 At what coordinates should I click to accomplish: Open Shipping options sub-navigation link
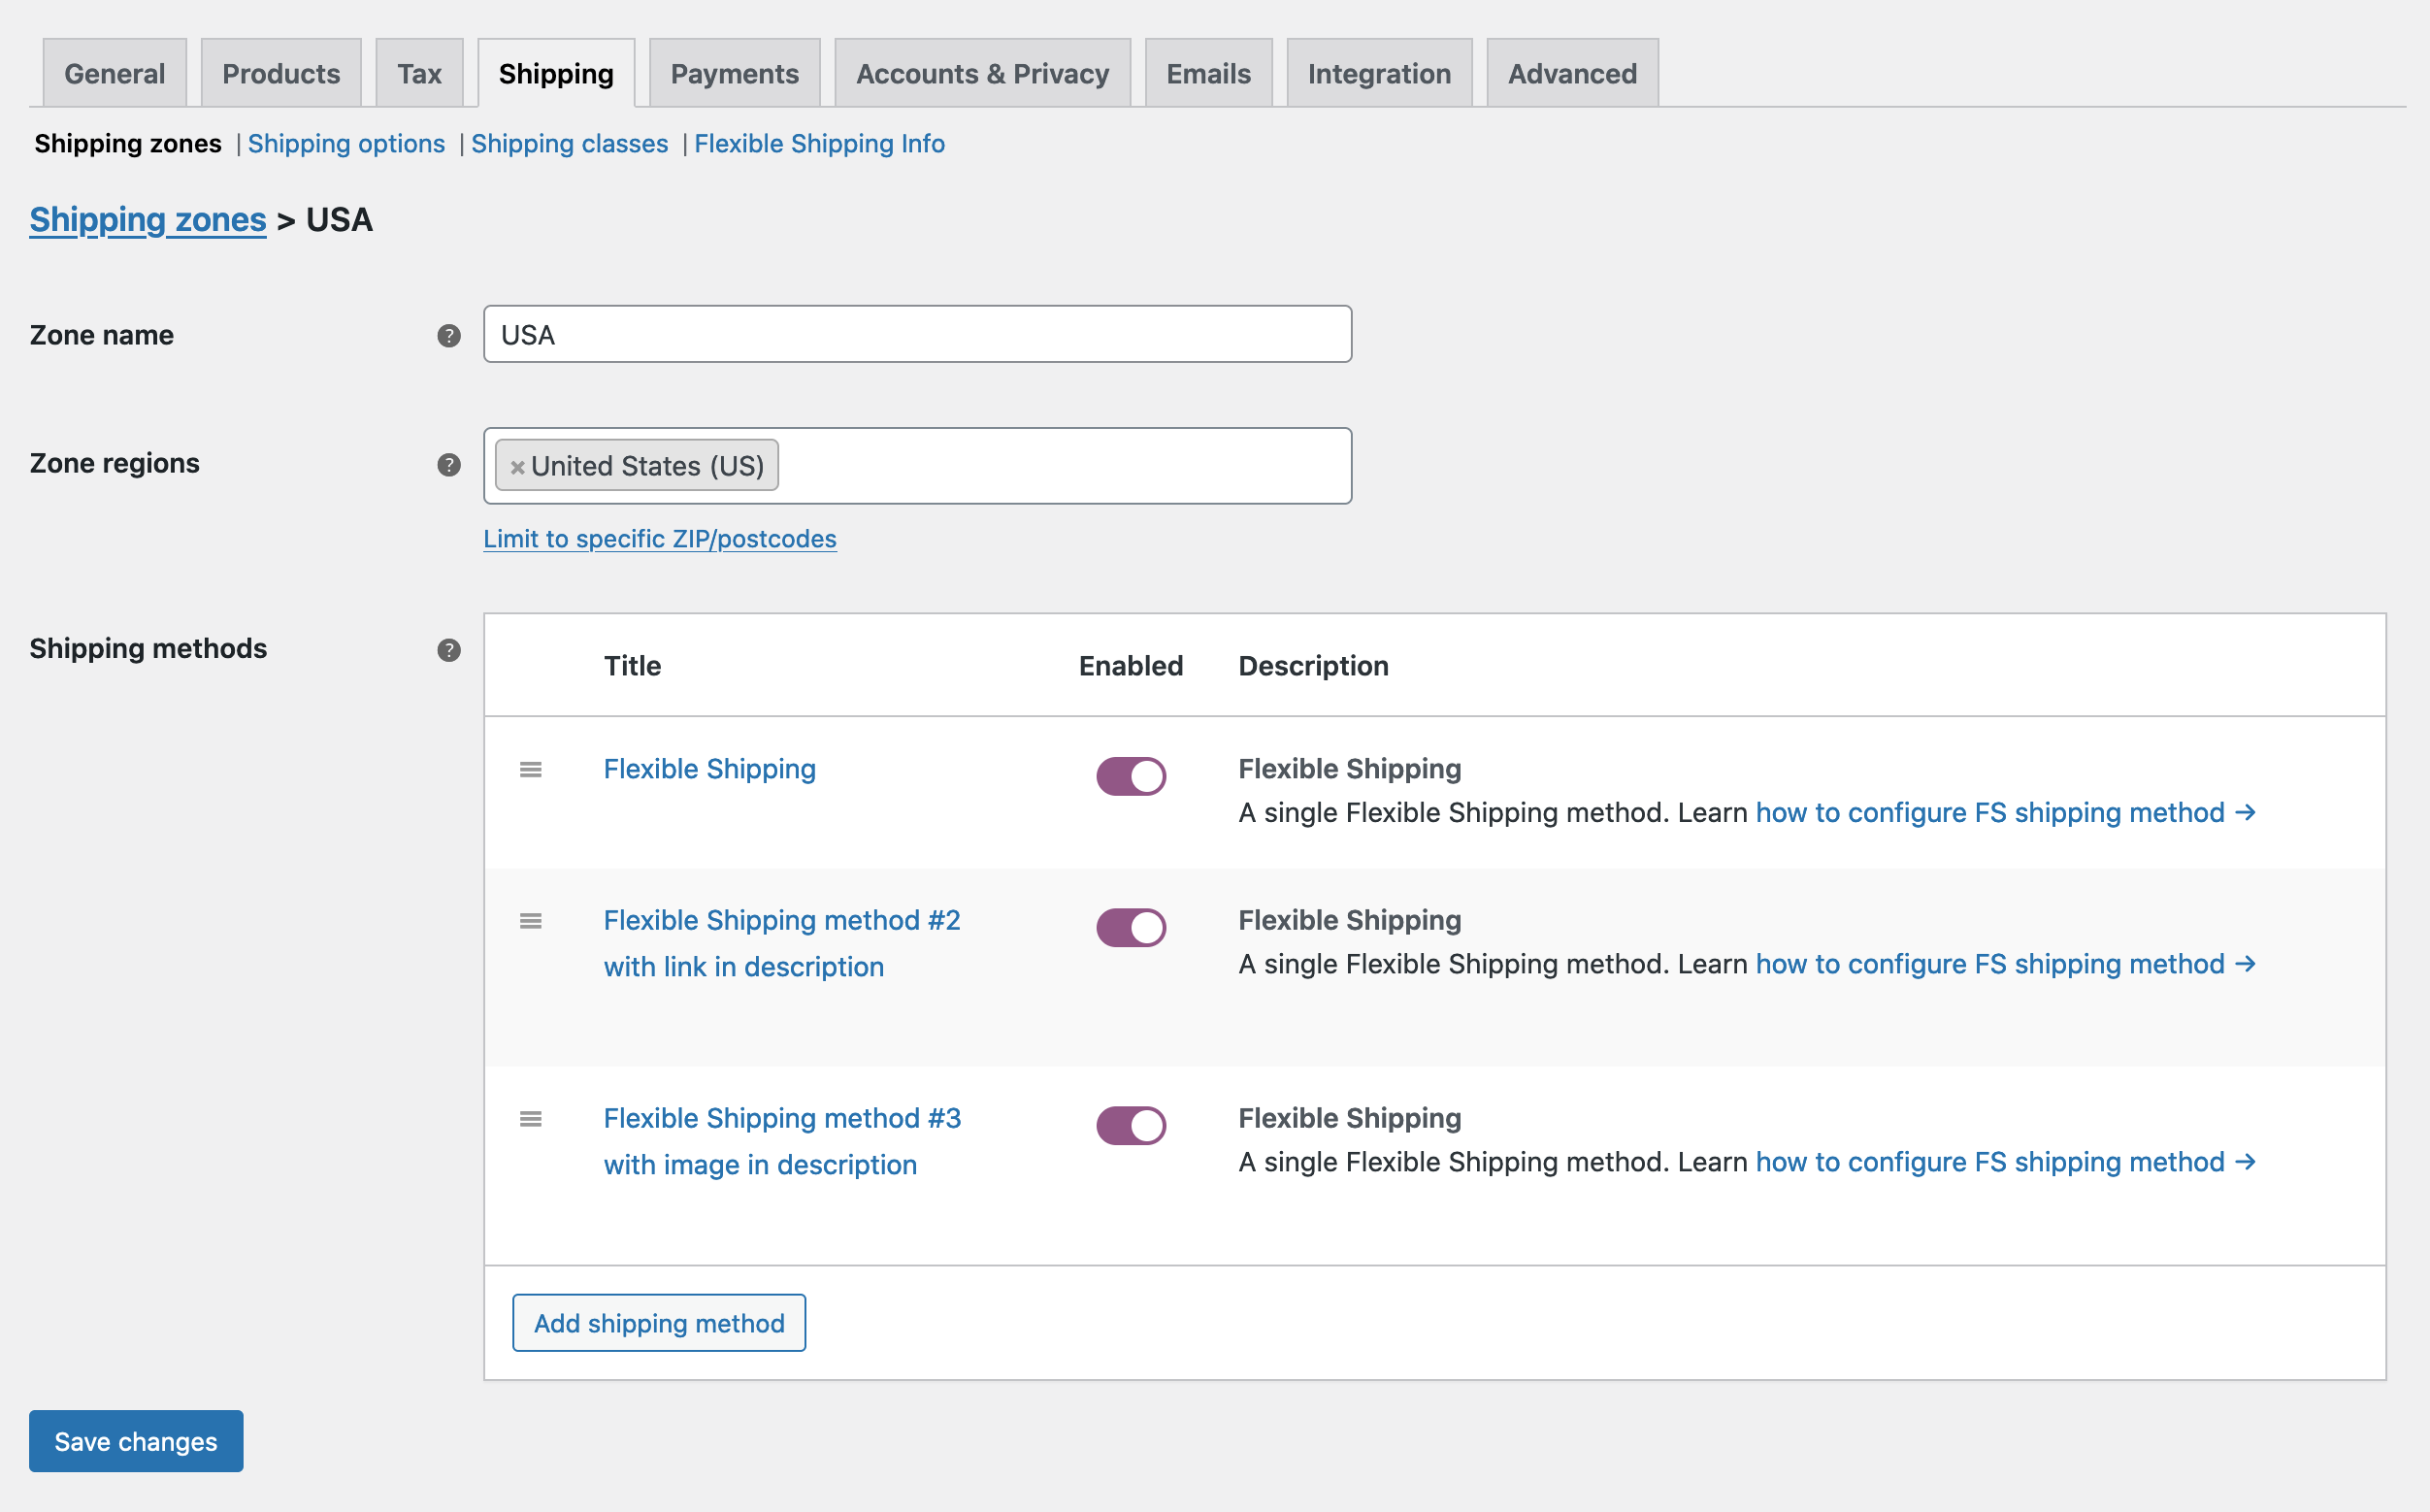(x=346, y=143)
